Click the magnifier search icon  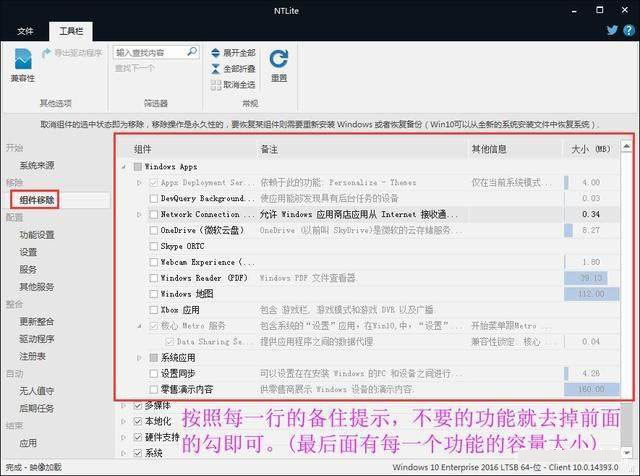(x=191, y=51)
